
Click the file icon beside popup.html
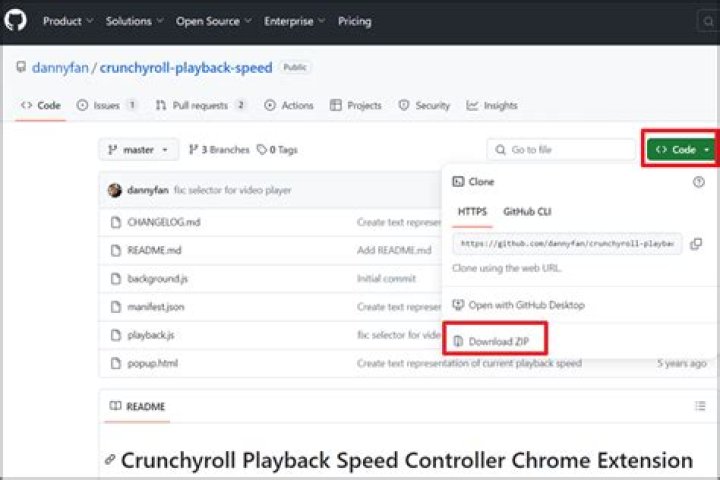tap(116, 363)
